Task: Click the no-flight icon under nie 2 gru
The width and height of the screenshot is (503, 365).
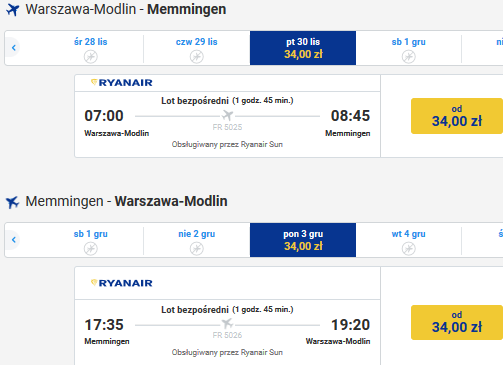Action: [x=197, y=248]
